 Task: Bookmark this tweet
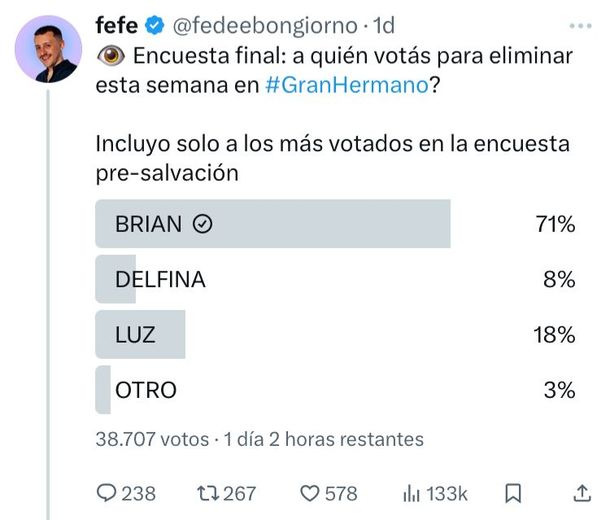(513, 493)
